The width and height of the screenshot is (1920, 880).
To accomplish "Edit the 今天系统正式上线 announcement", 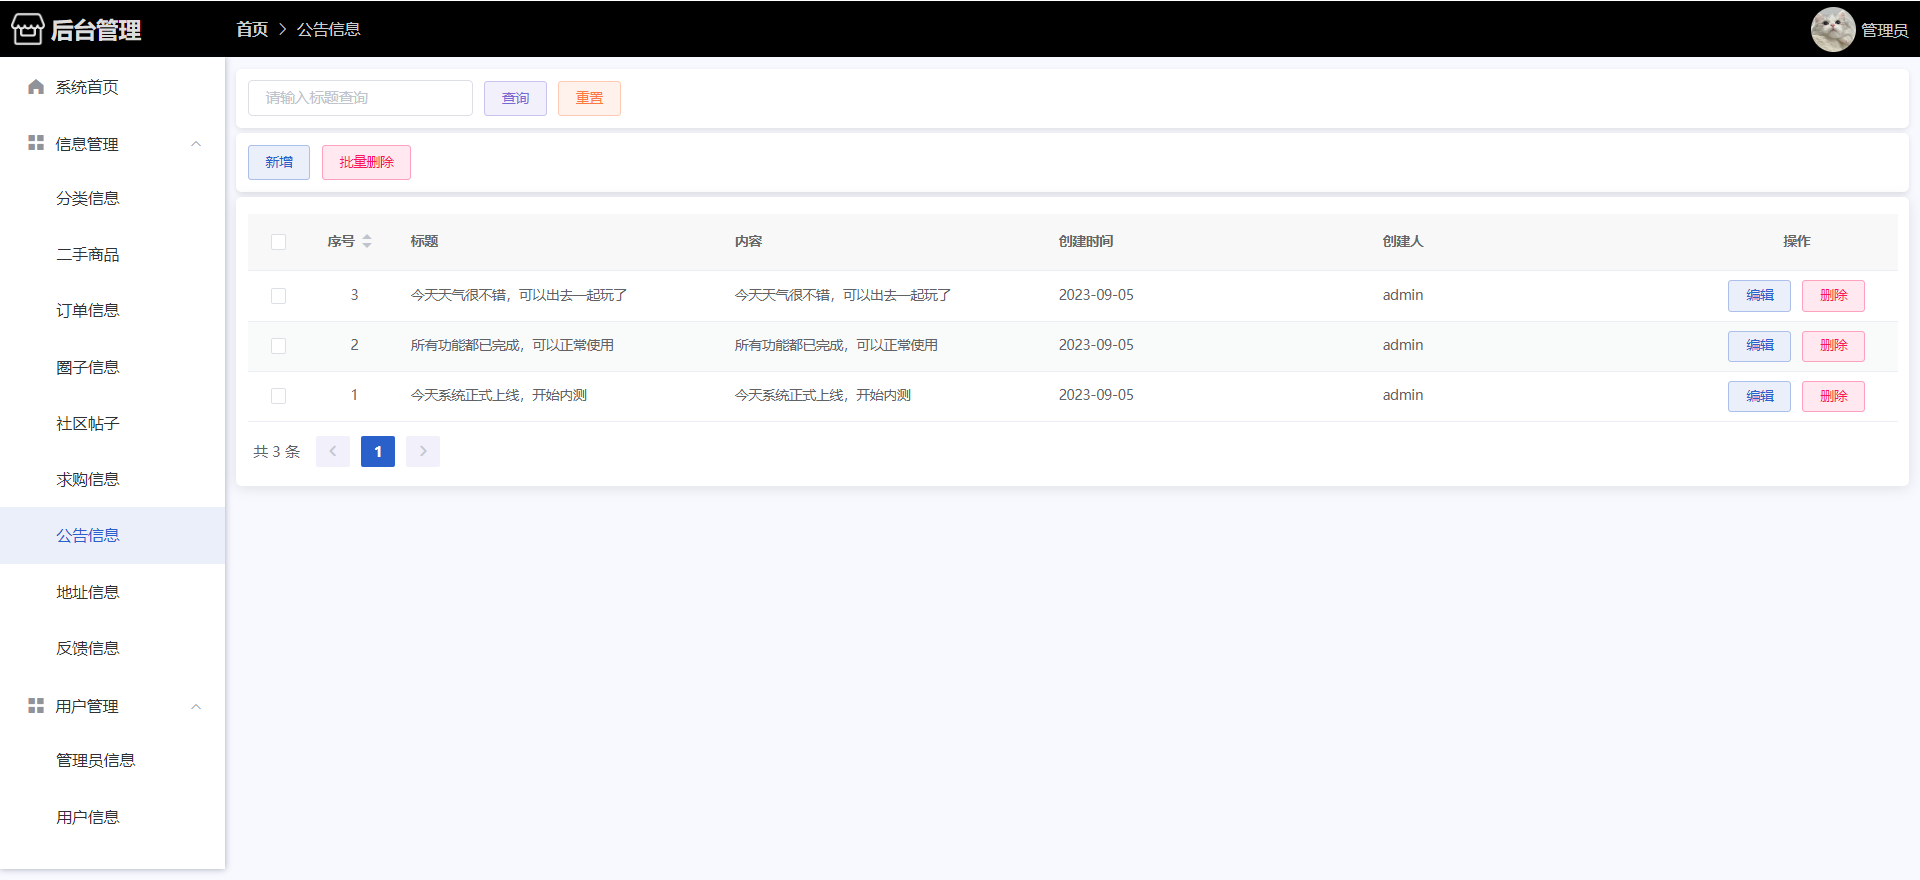I will [1759, 396].
